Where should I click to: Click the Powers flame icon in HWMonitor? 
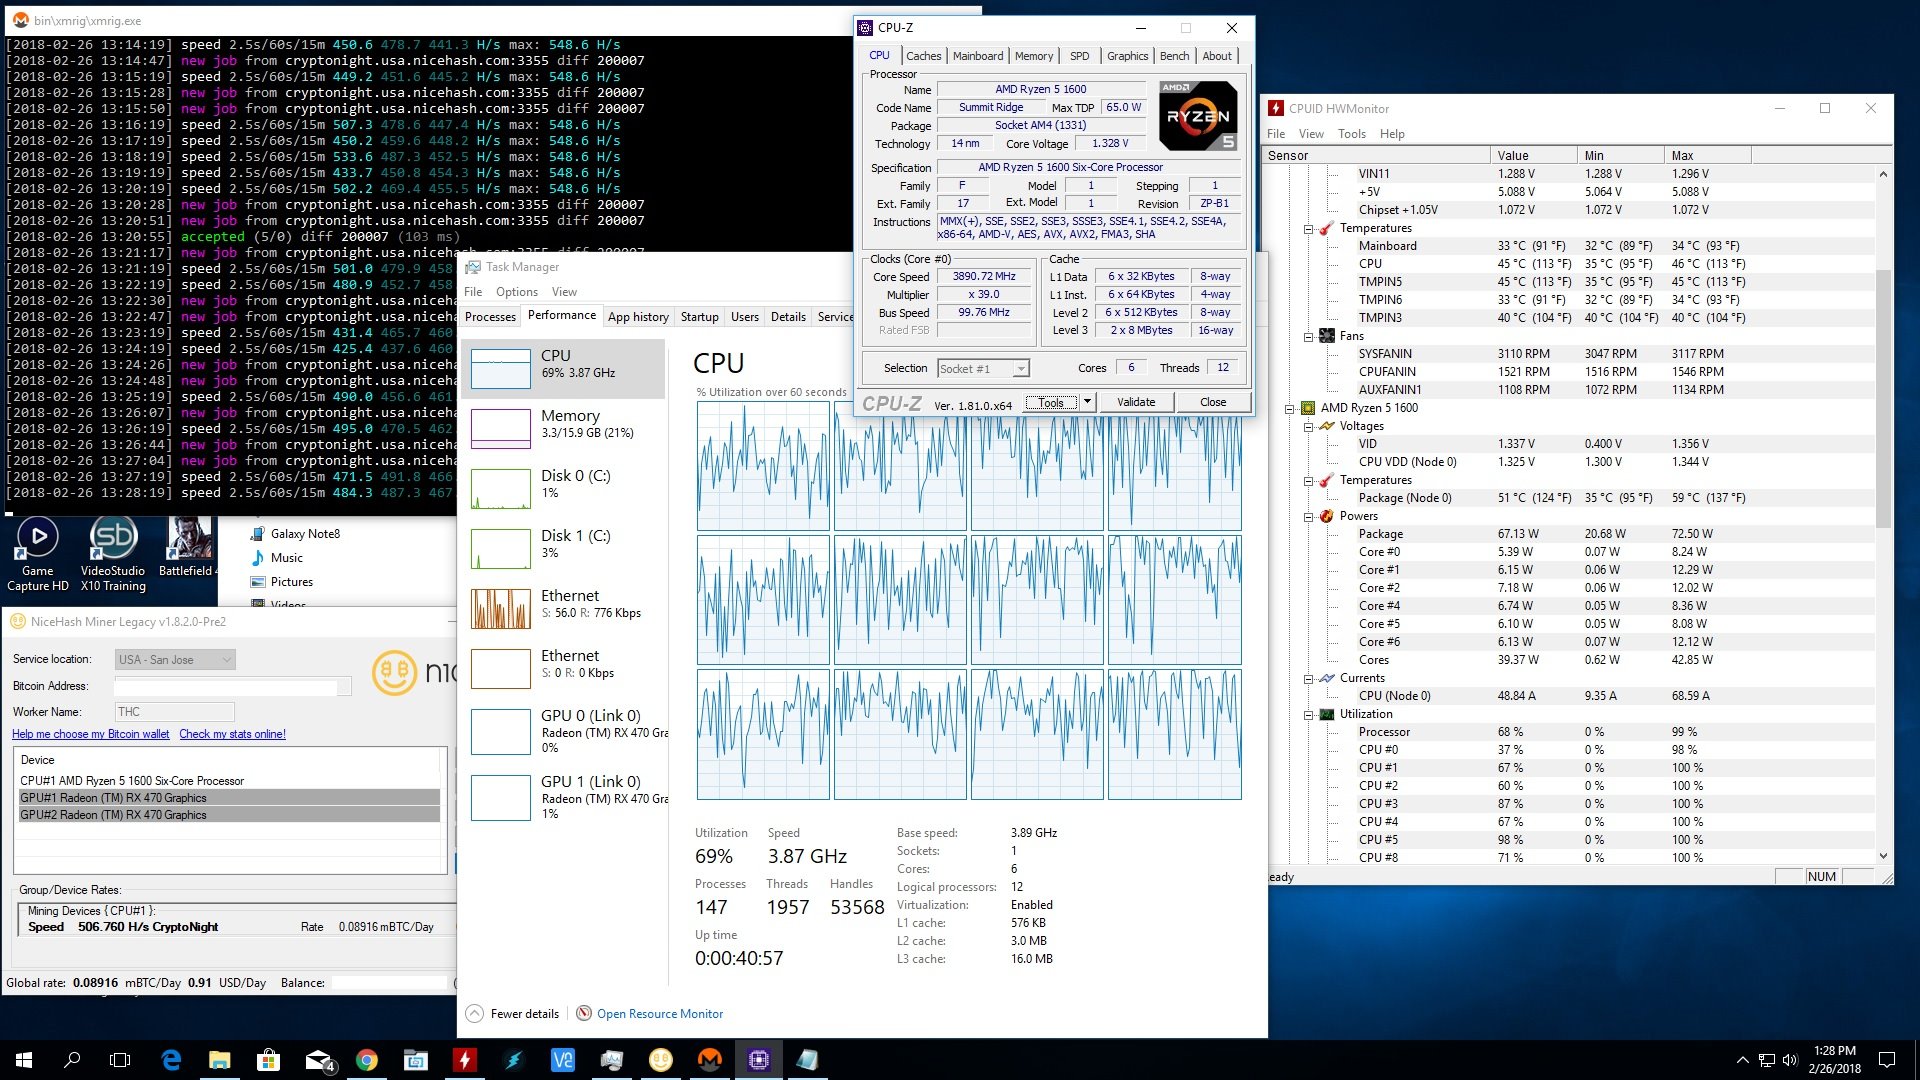1327,516
